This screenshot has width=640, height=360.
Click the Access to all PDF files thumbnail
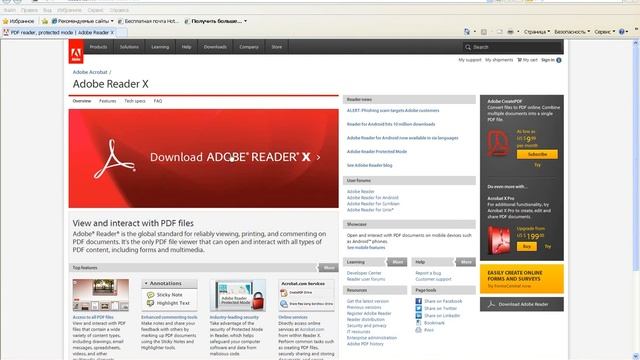[x=101, y=296]
